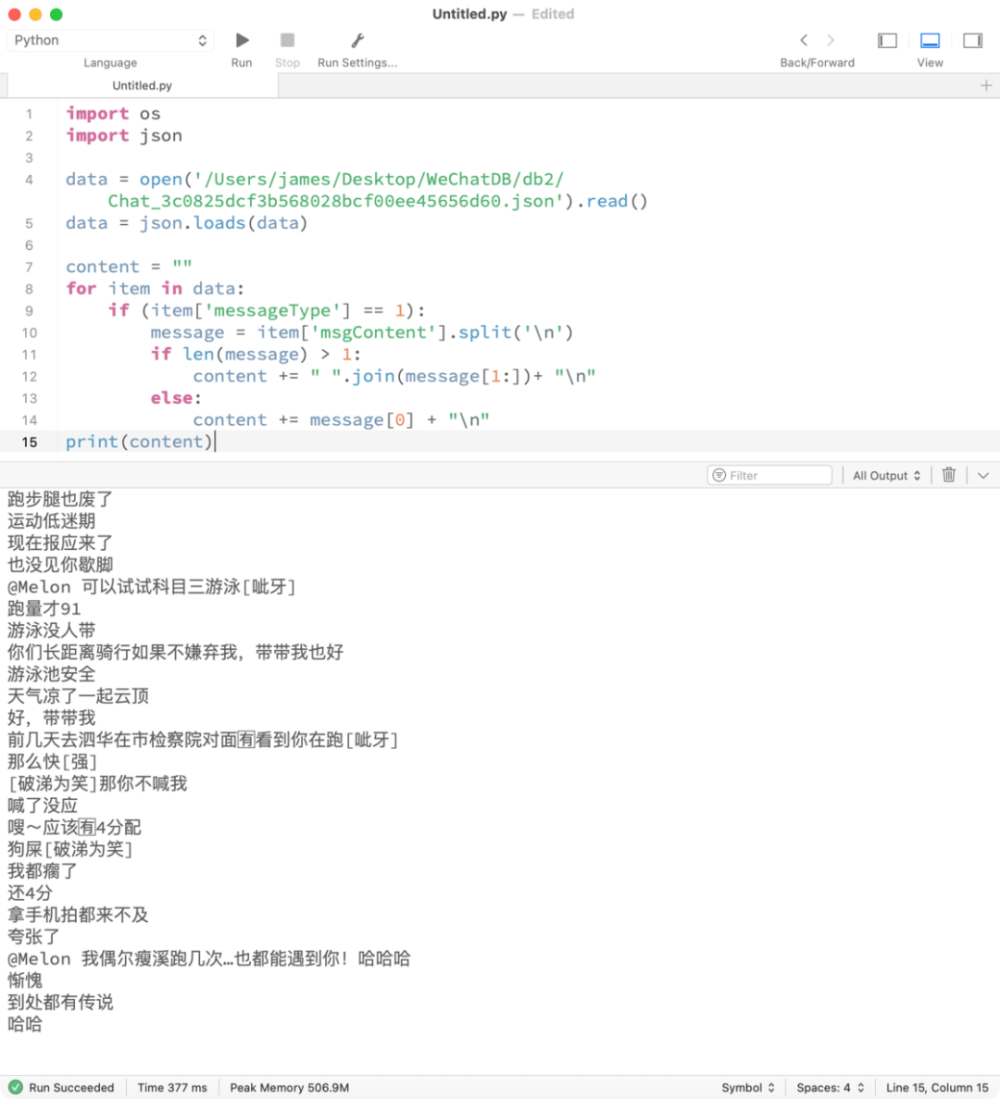Click output line '天气凉了一起云顶'
Screen dimensions: 1000x1099
tap(78, 696)
